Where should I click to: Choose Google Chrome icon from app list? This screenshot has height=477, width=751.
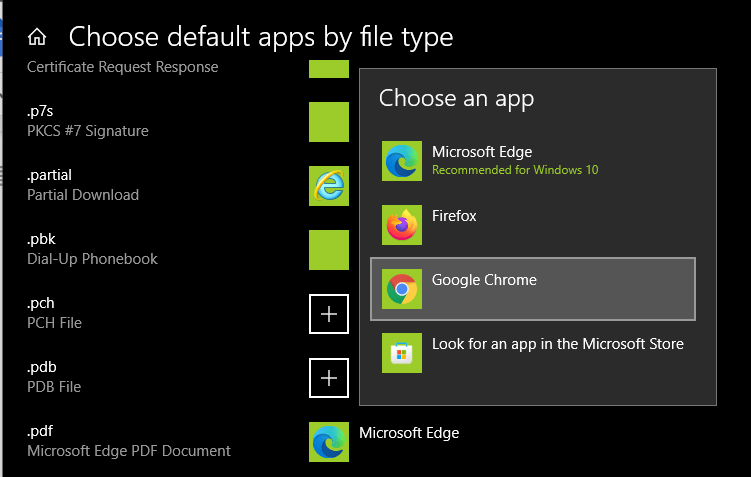401,289
